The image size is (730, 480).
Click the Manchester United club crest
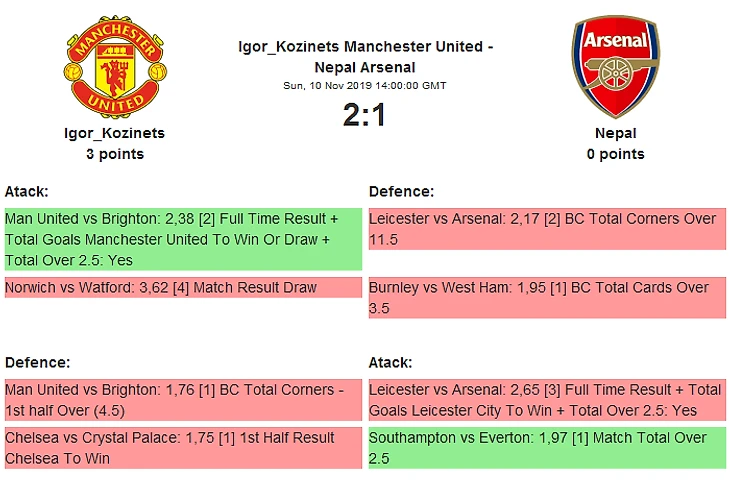point(115,67)
